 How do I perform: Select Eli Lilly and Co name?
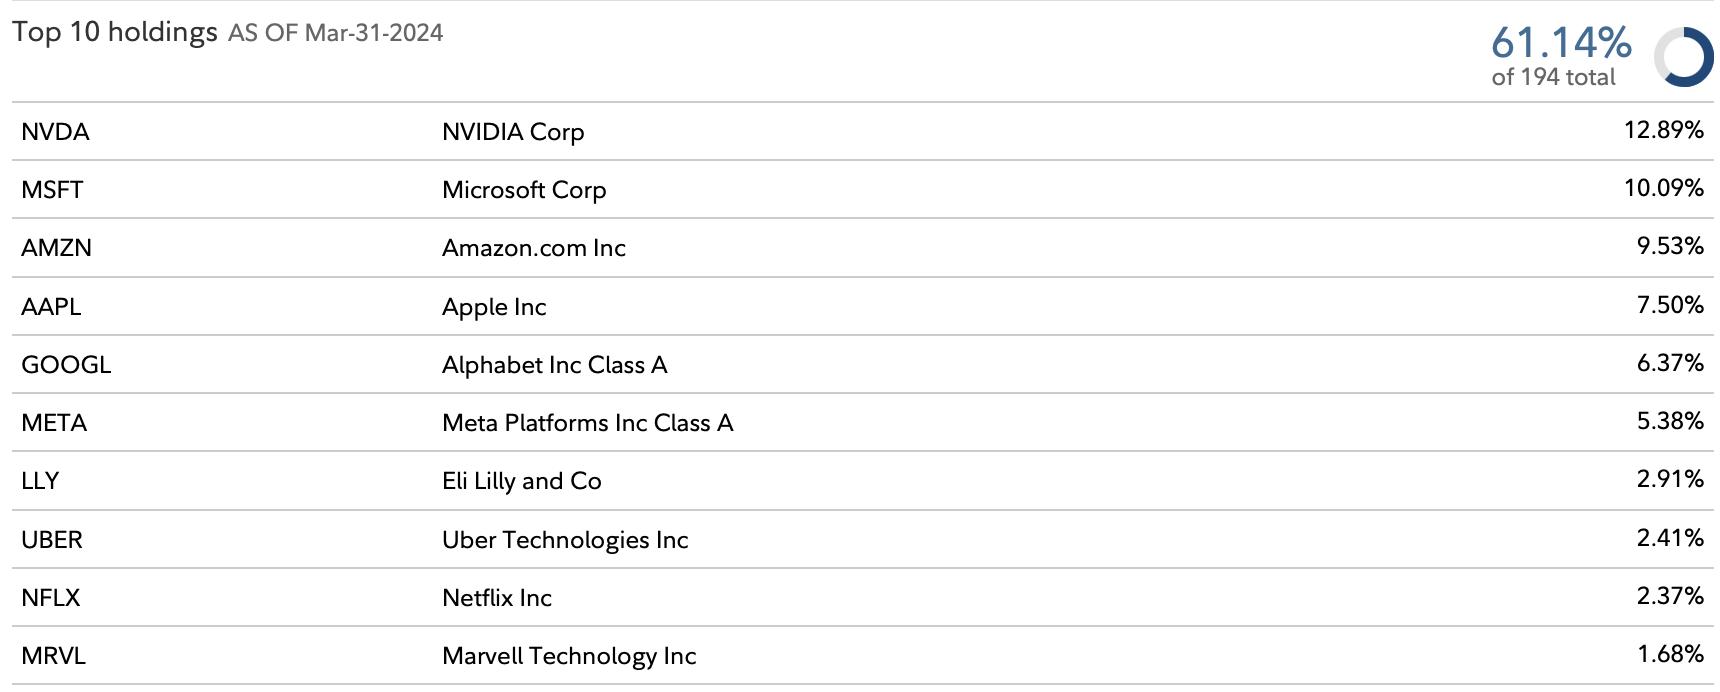(x=522, y=481)
